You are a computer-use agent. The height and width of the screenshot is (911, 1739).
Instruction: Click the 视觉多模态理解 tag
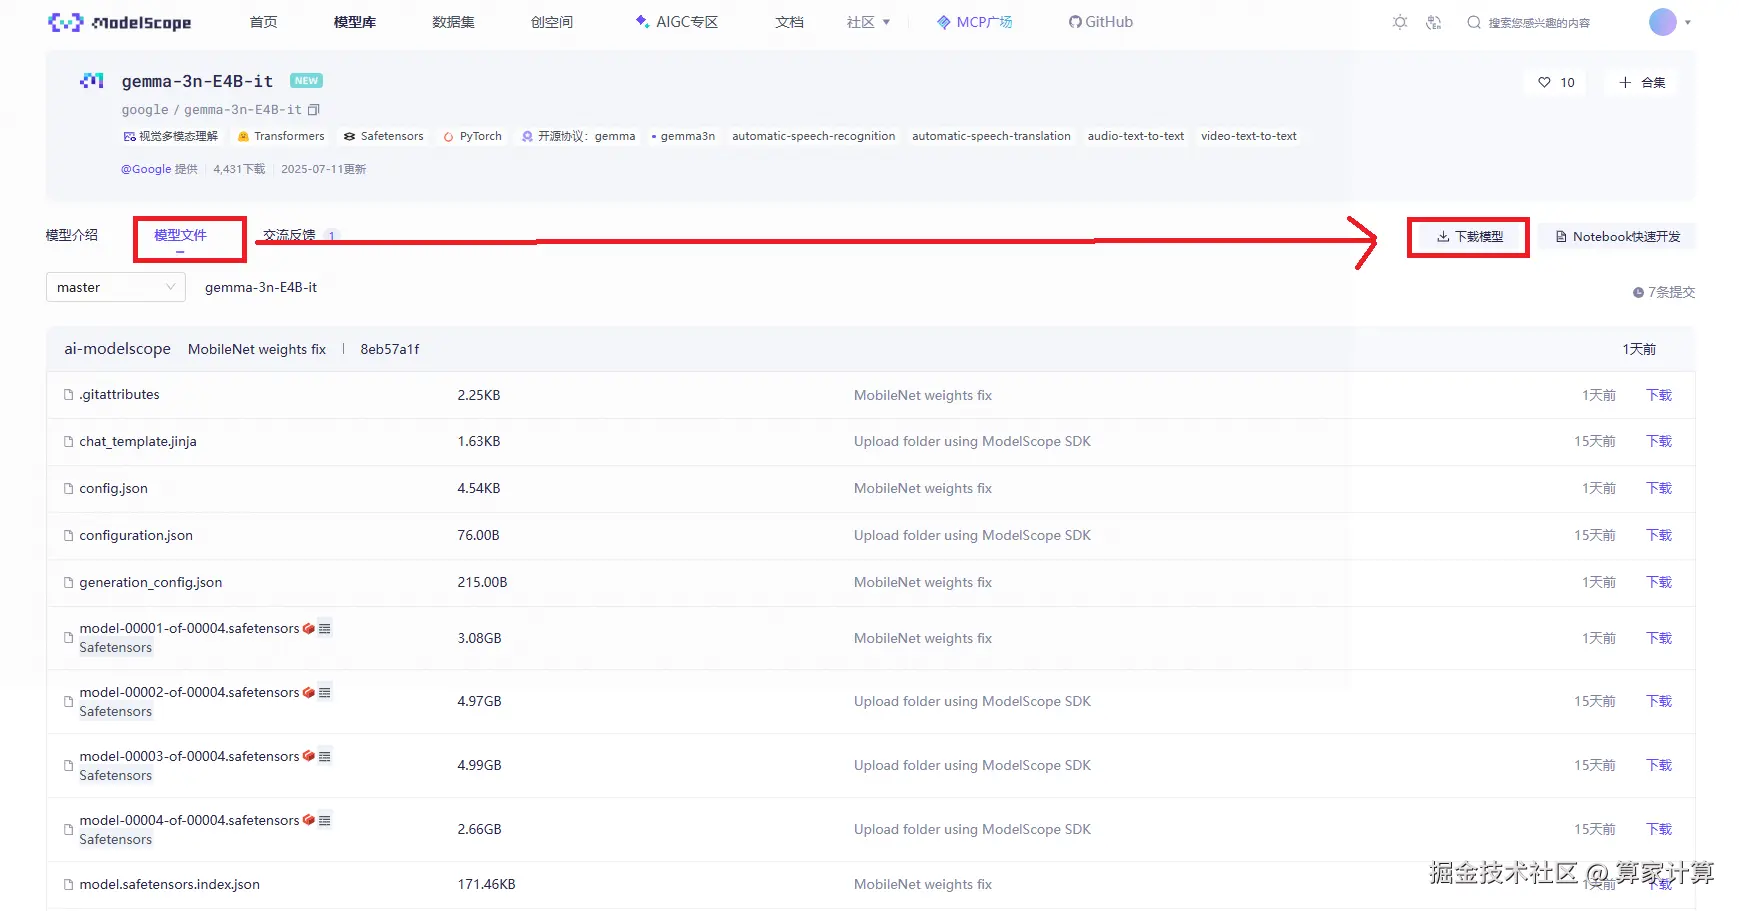click(170, 136)
